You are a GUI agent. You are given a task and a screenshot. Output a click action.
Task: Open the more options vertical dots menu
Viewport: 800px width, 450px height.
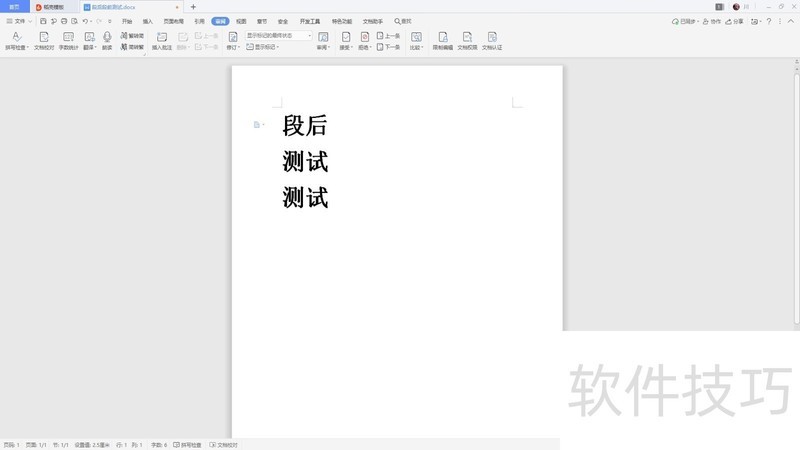[x=780, y=21]
